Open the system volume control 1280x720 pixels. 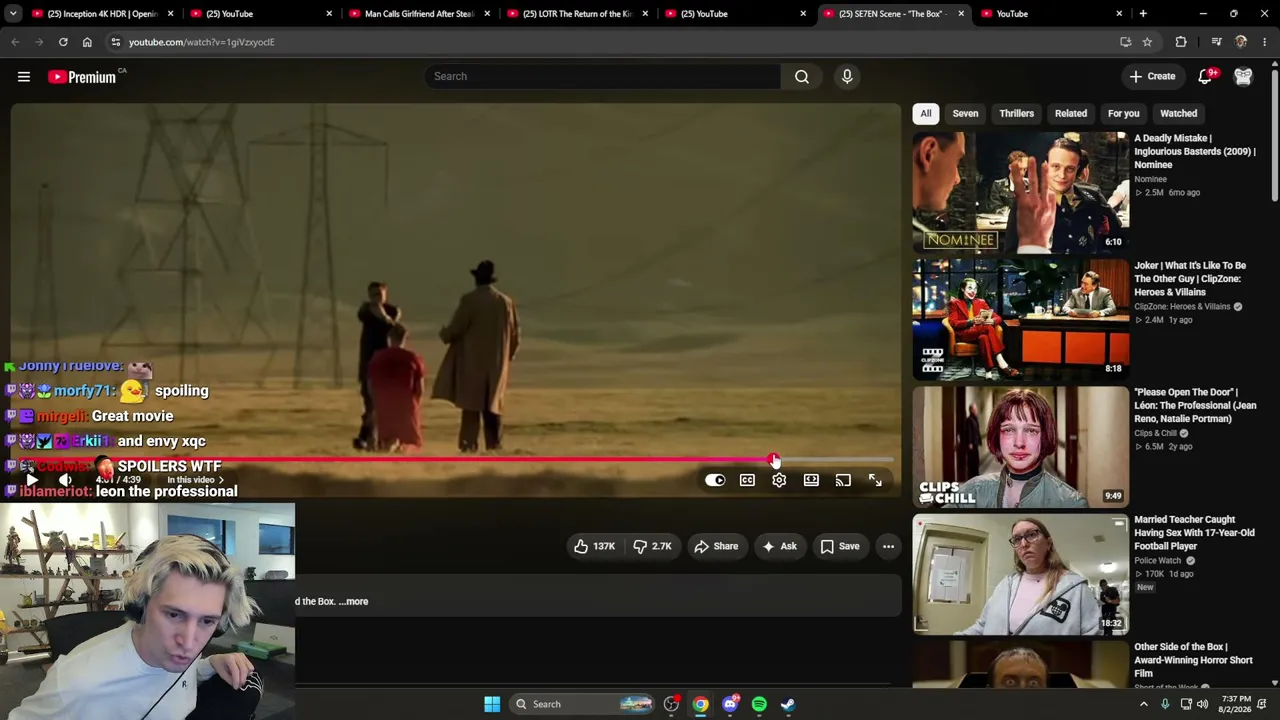pos(1203,704)
